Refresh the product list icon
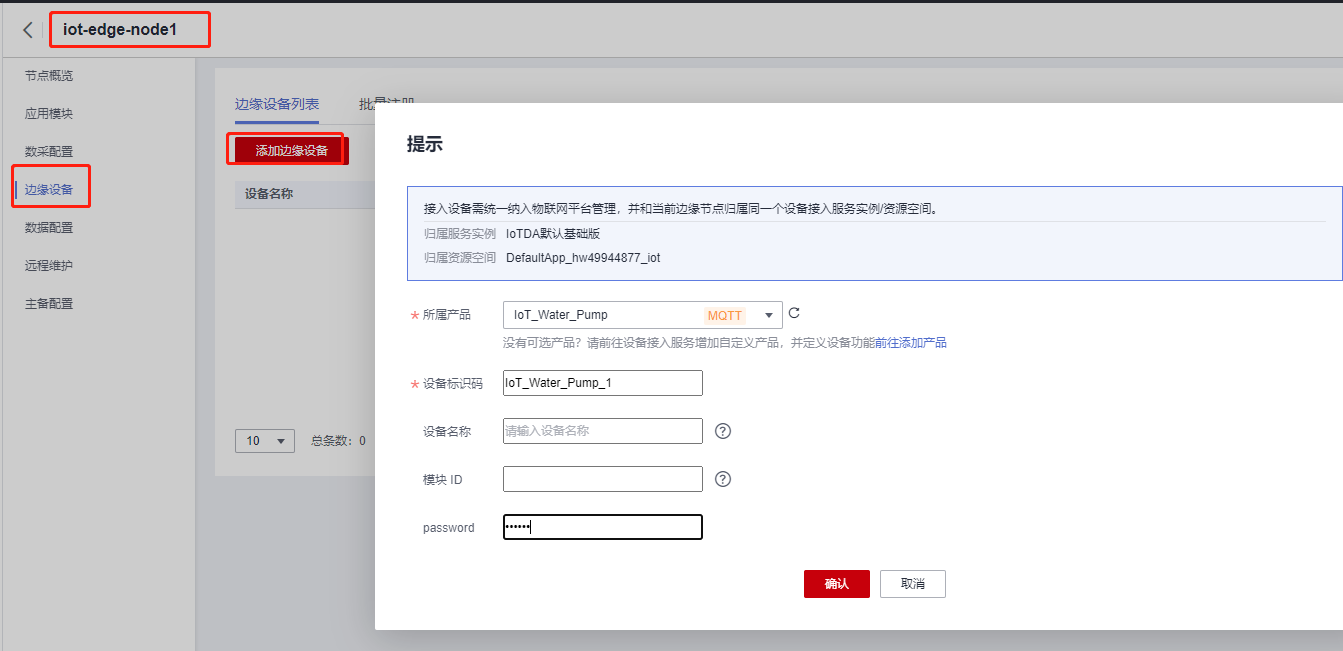 pos(794,313)
